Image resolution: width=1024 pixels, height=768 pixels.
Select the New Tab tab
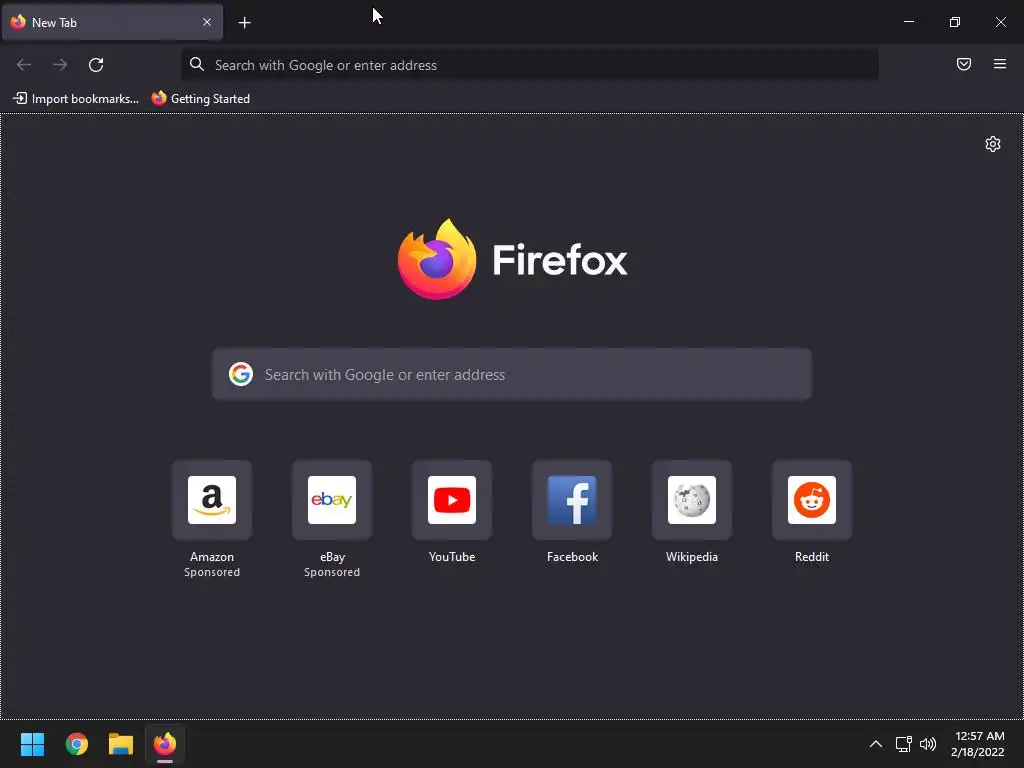pyautogui.click(x=112, y=22)
